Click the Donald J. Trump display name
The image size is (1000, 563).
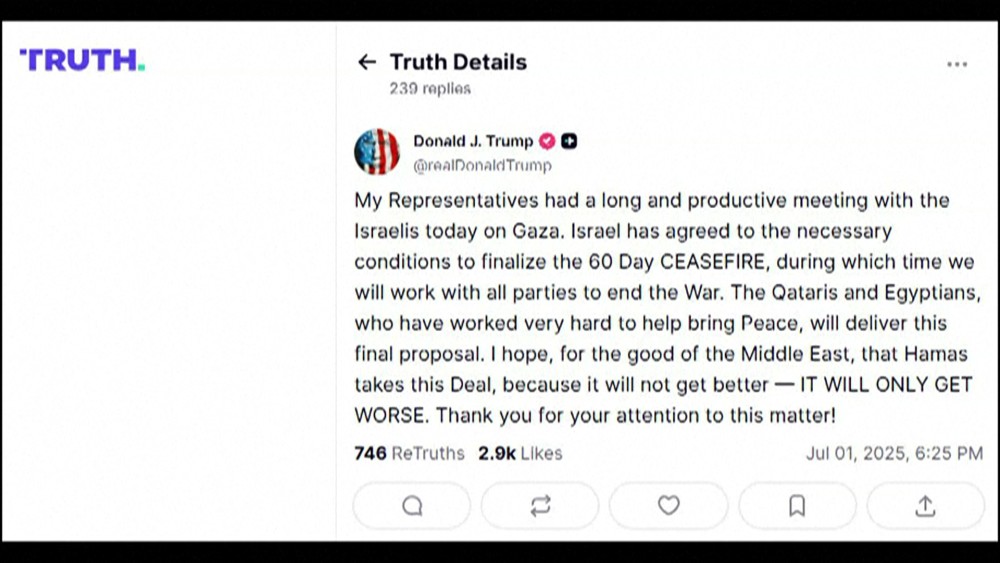tap(473, 141)
